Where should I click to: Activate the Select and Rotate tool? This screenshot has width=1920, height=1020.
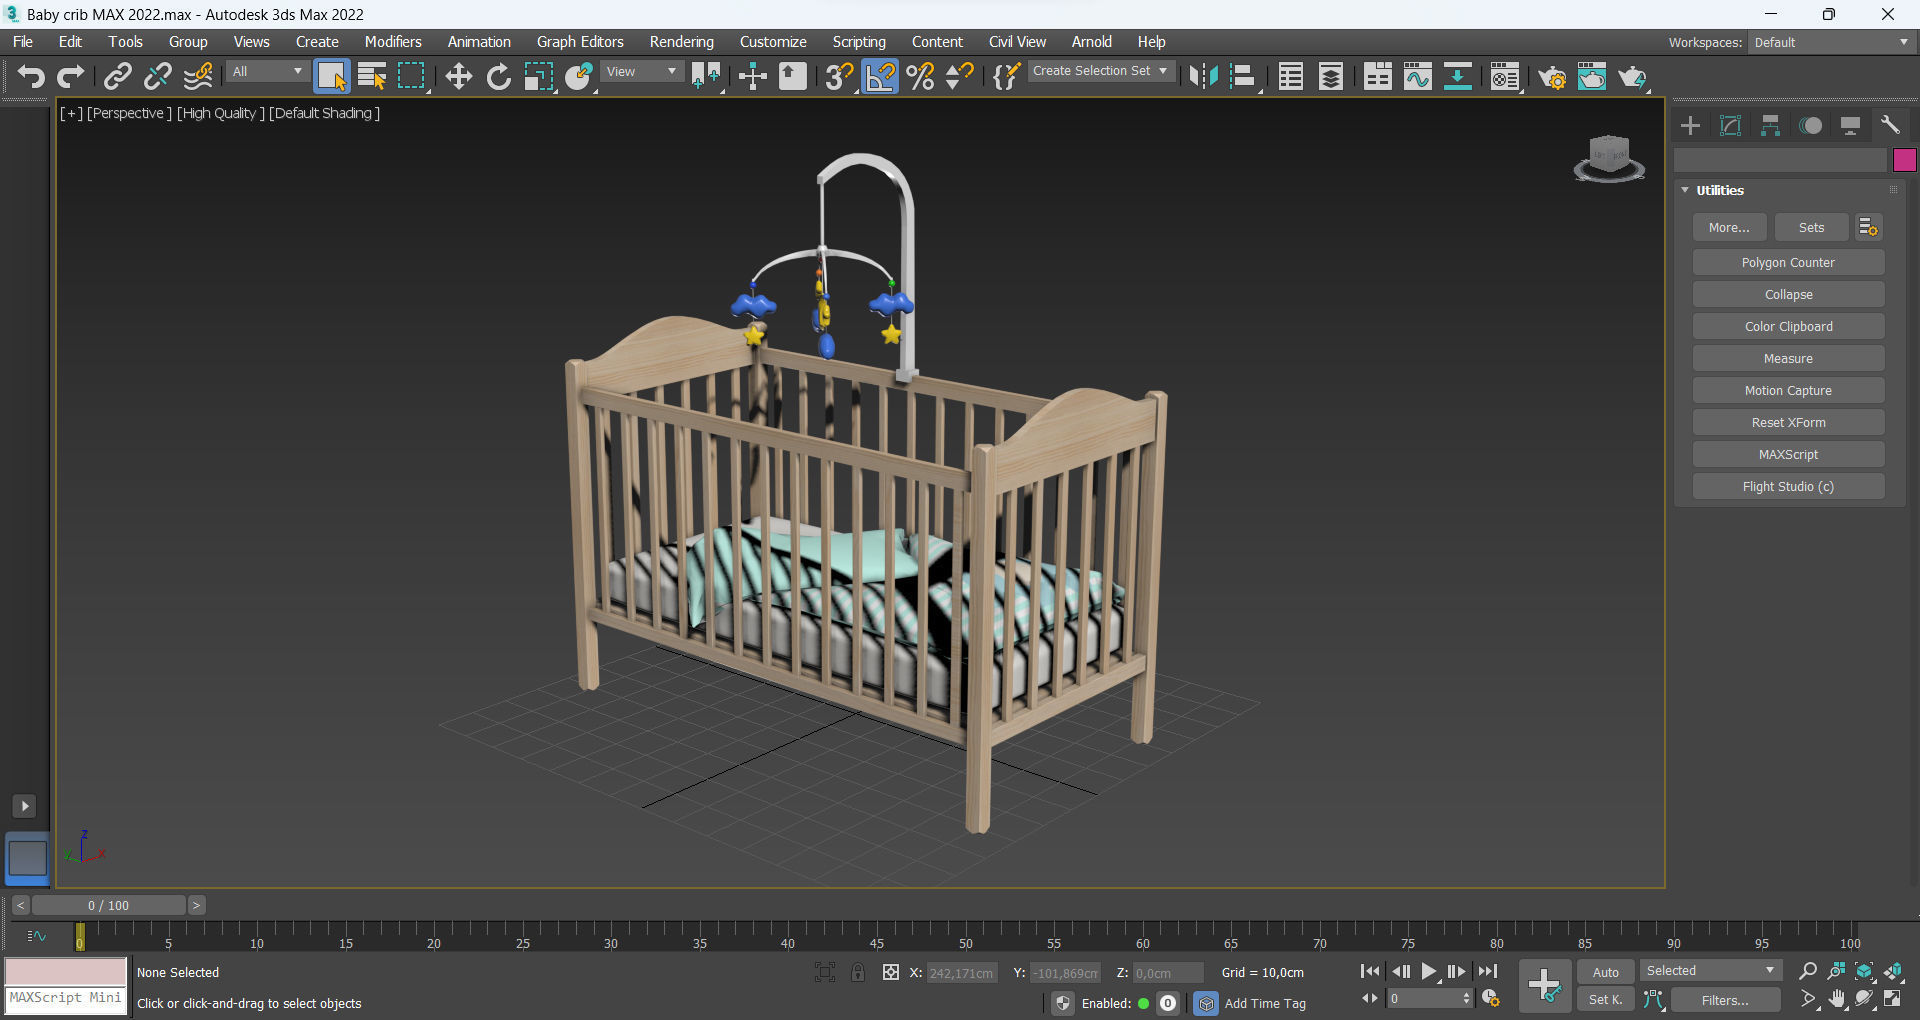(x=498, y=77)
